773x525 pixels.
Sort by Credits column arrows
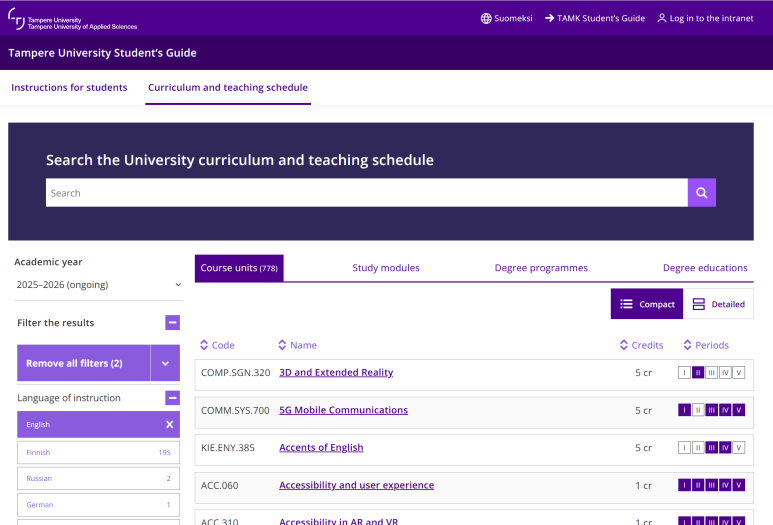[624, 345]
